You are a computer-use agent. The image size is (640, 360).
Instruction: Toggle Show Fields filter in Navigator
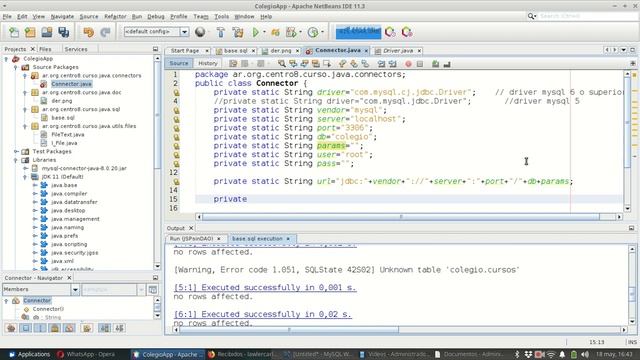pyautogui.click(x=26, y=328)
